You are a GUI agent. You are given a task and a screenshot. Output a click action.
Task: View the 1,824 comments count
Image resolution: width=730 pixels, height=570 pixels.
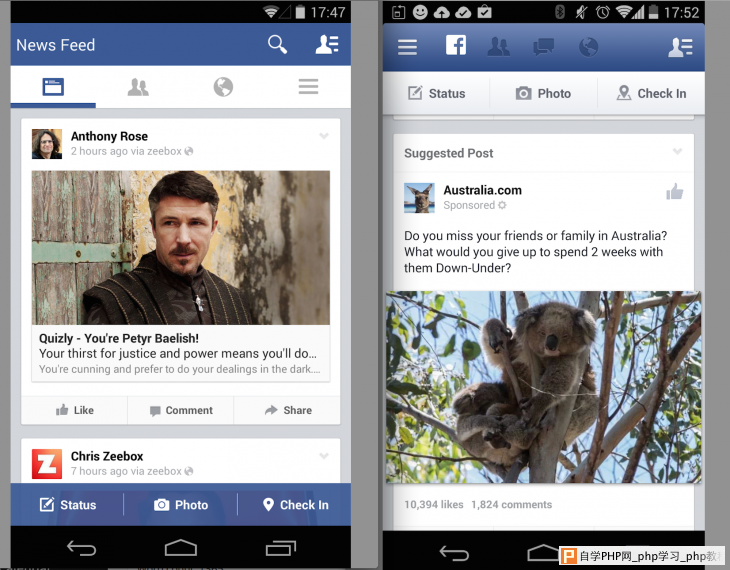coord(512,504)
